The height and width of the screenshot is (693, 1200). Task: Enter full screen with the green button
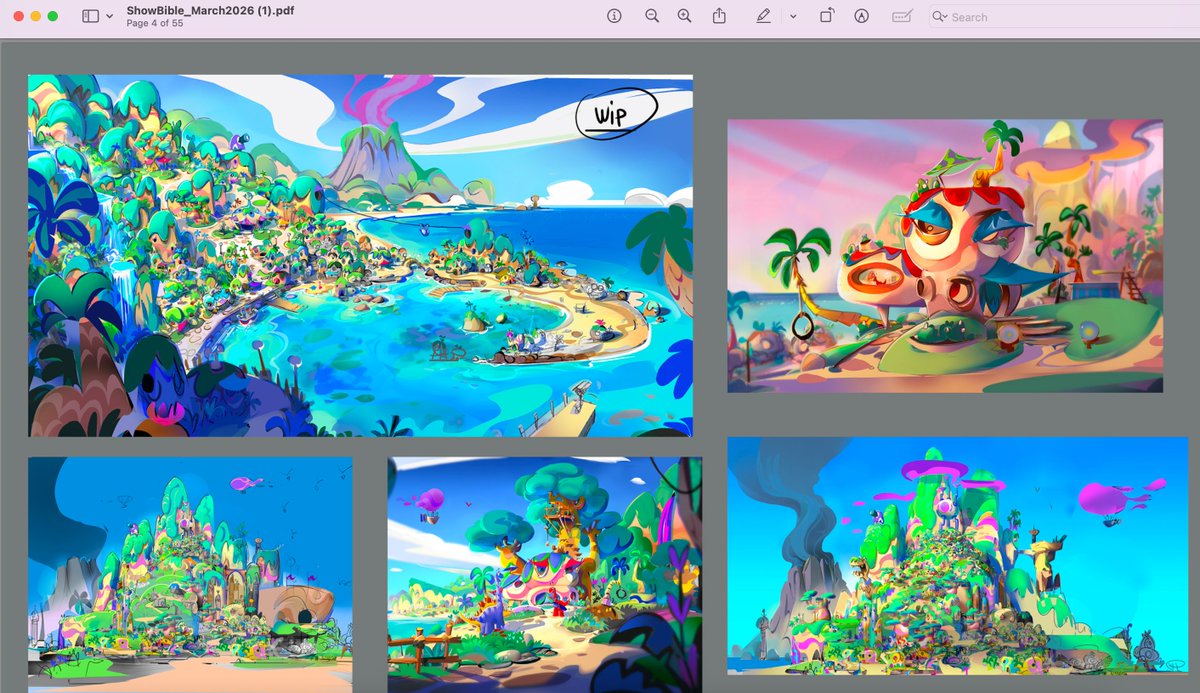click(52, 17)
